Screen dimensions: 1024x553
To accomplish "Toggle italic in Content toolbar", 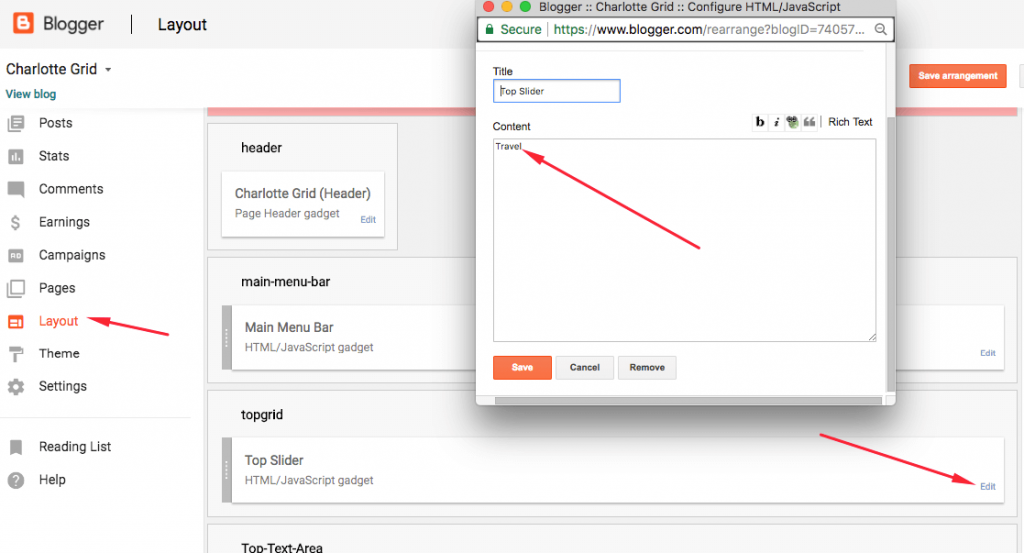I will [776, 122].
